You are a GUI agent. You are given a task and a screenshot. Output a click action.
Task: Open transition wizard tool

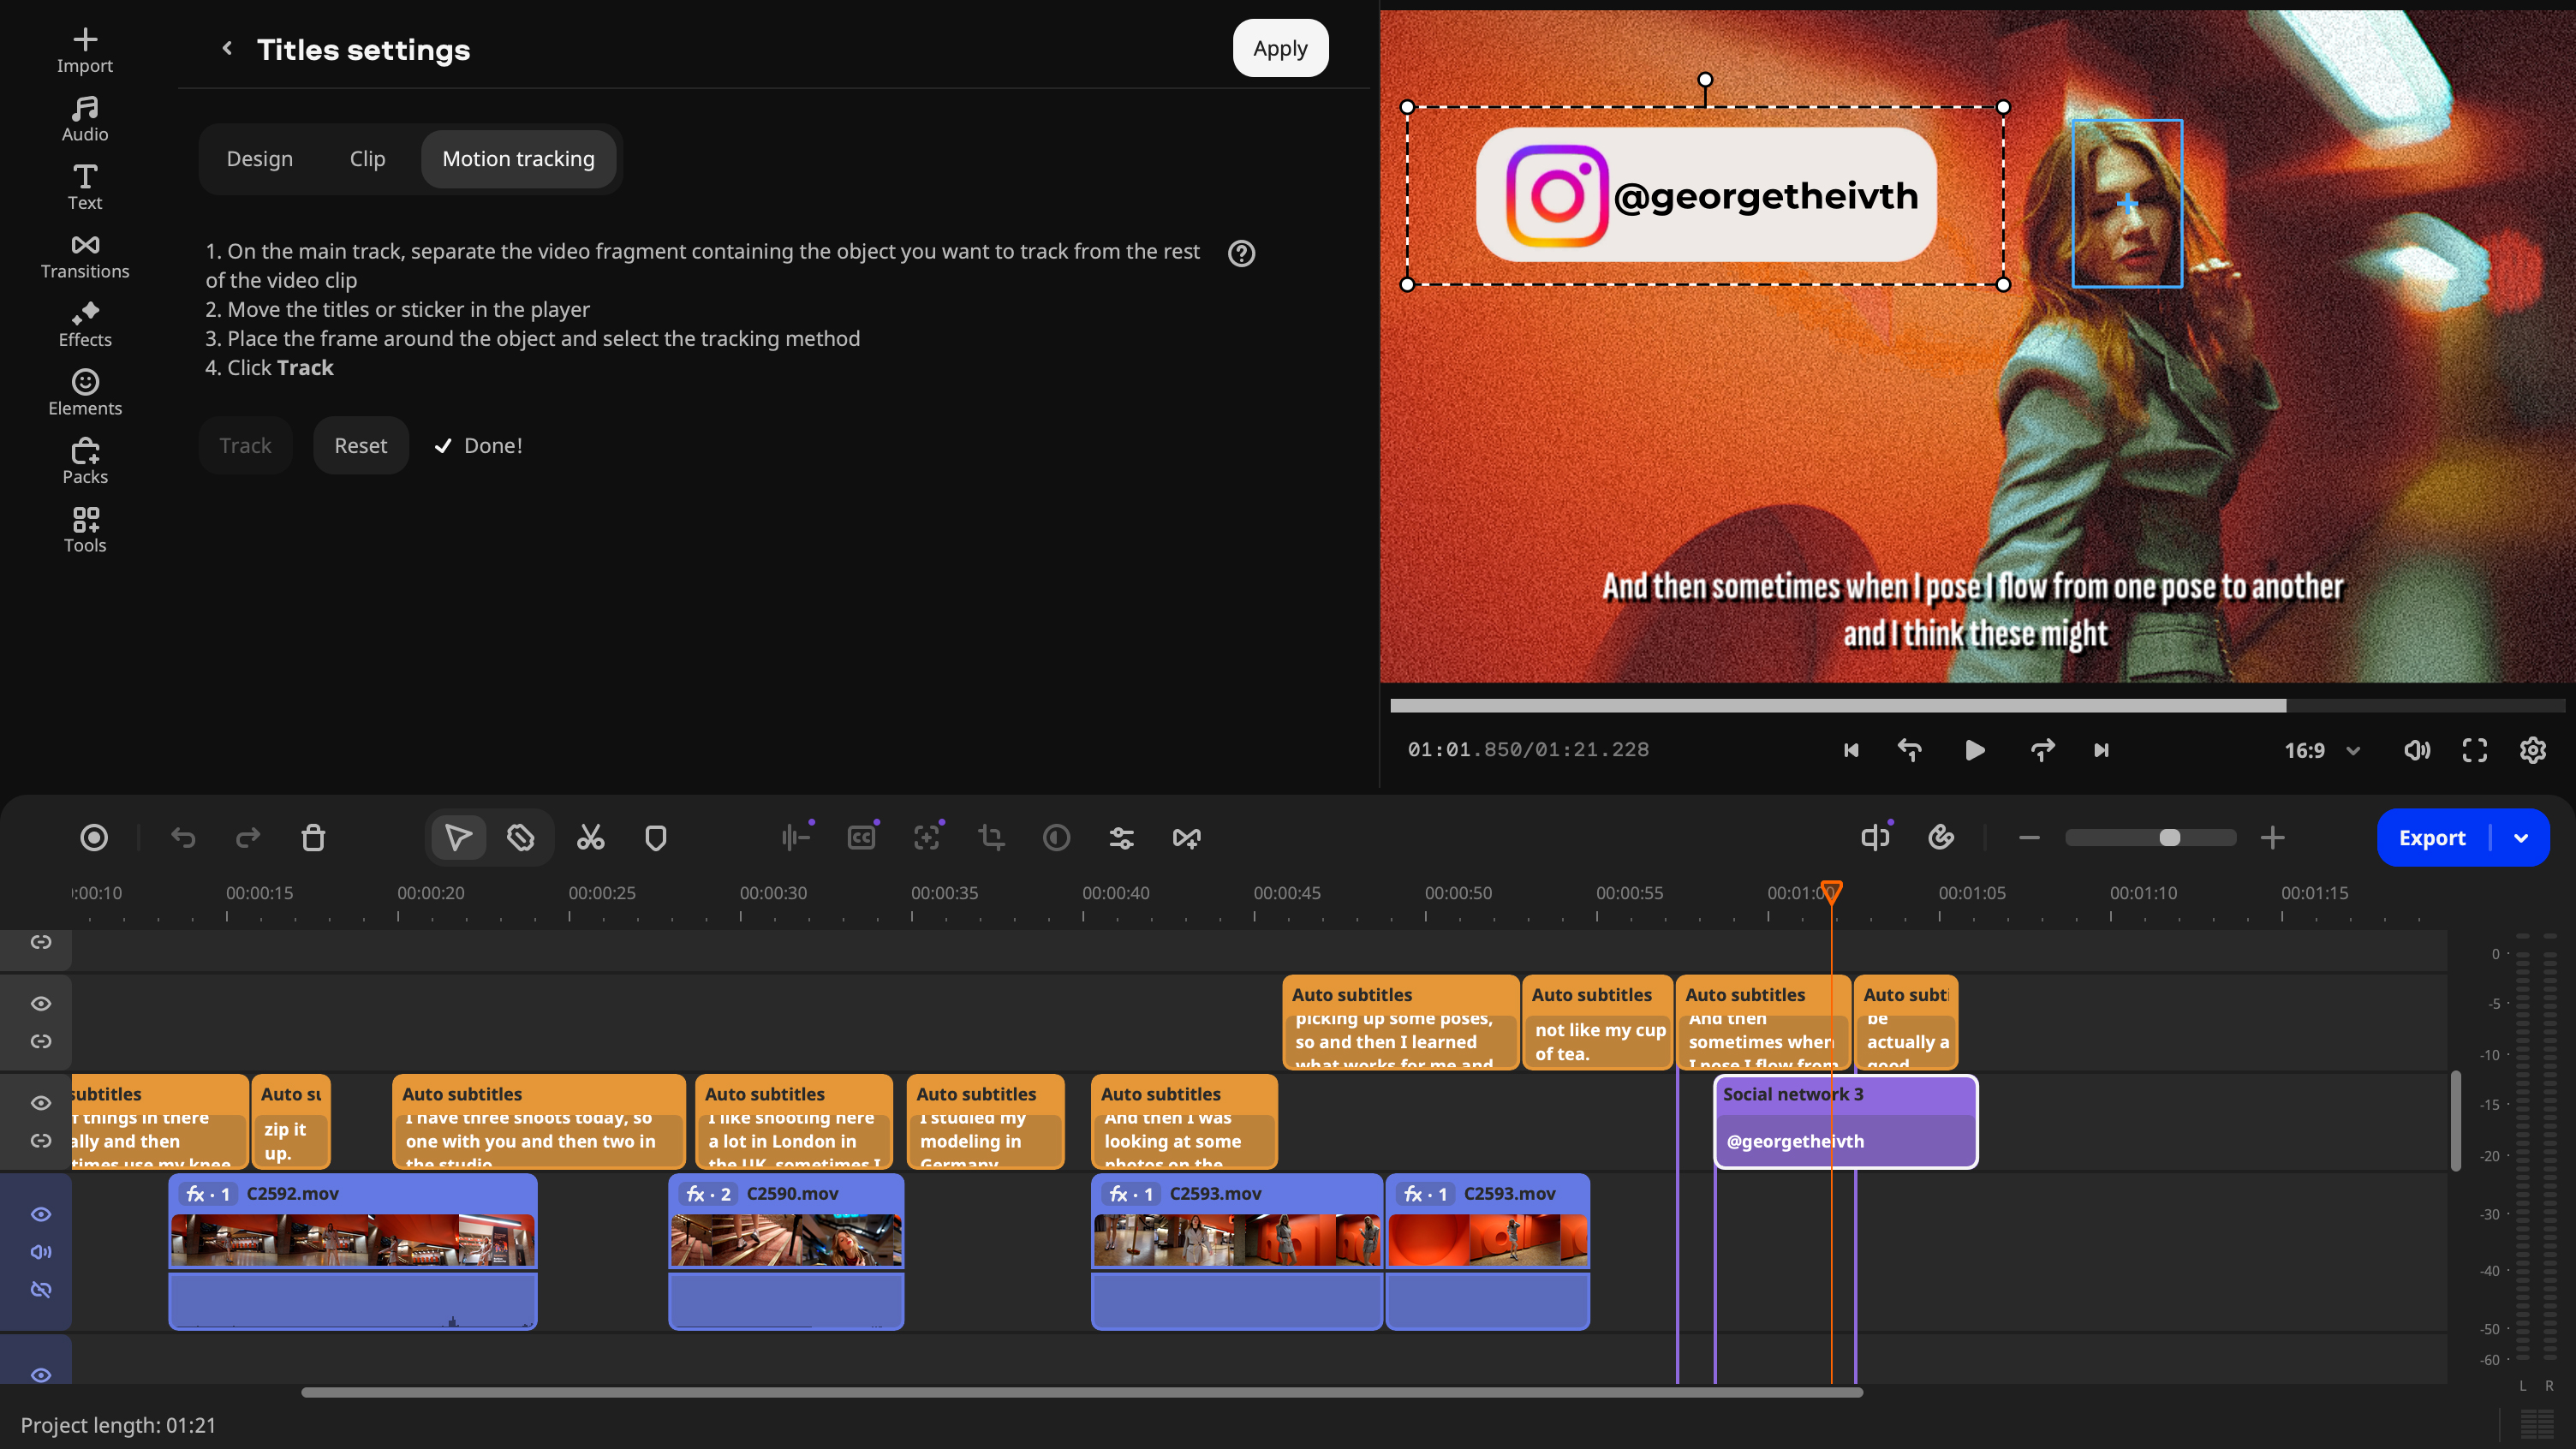pos(1186,837)
